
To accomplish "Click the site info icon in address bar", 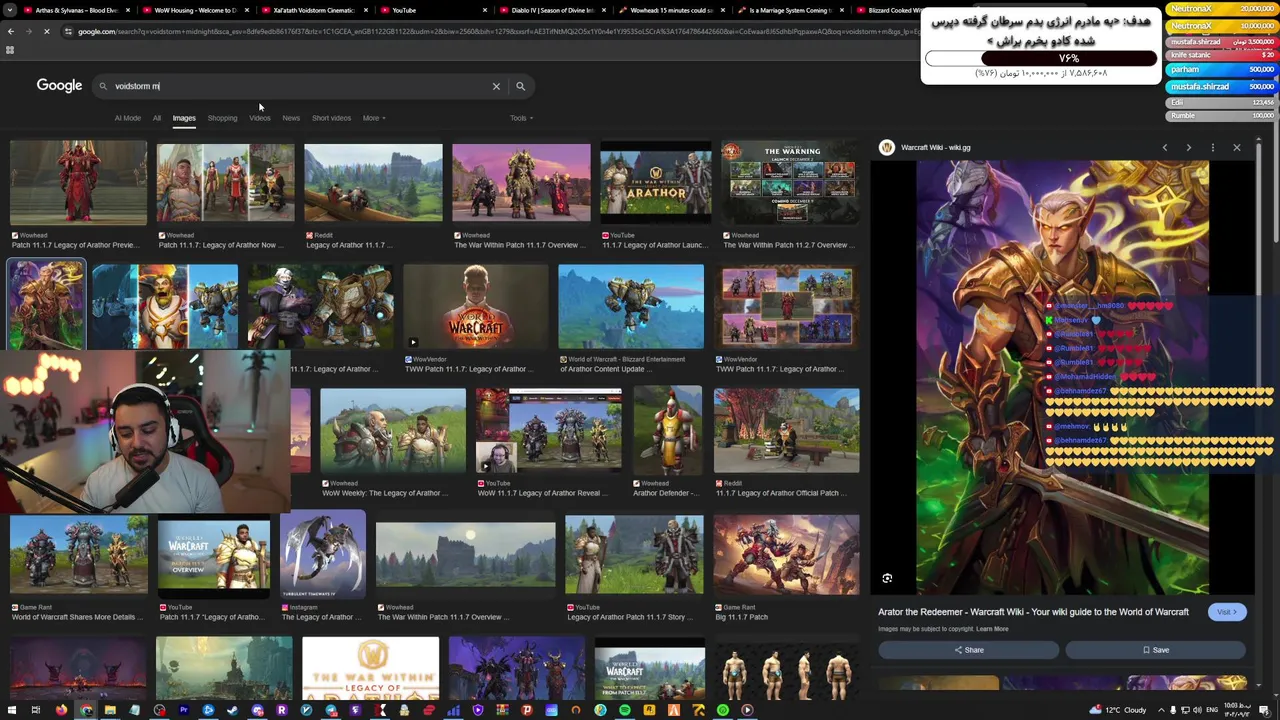I will point(68,31).
